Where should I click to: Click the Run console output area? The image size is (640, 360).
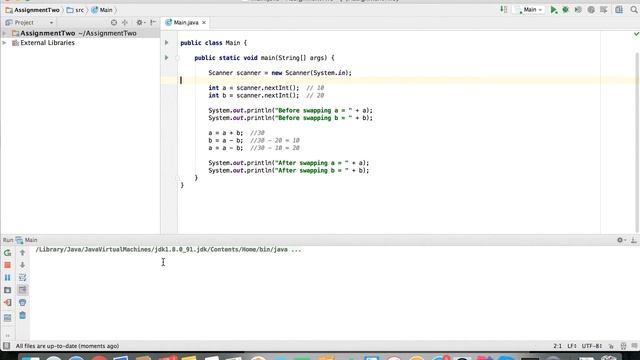[x=335, y=292]
